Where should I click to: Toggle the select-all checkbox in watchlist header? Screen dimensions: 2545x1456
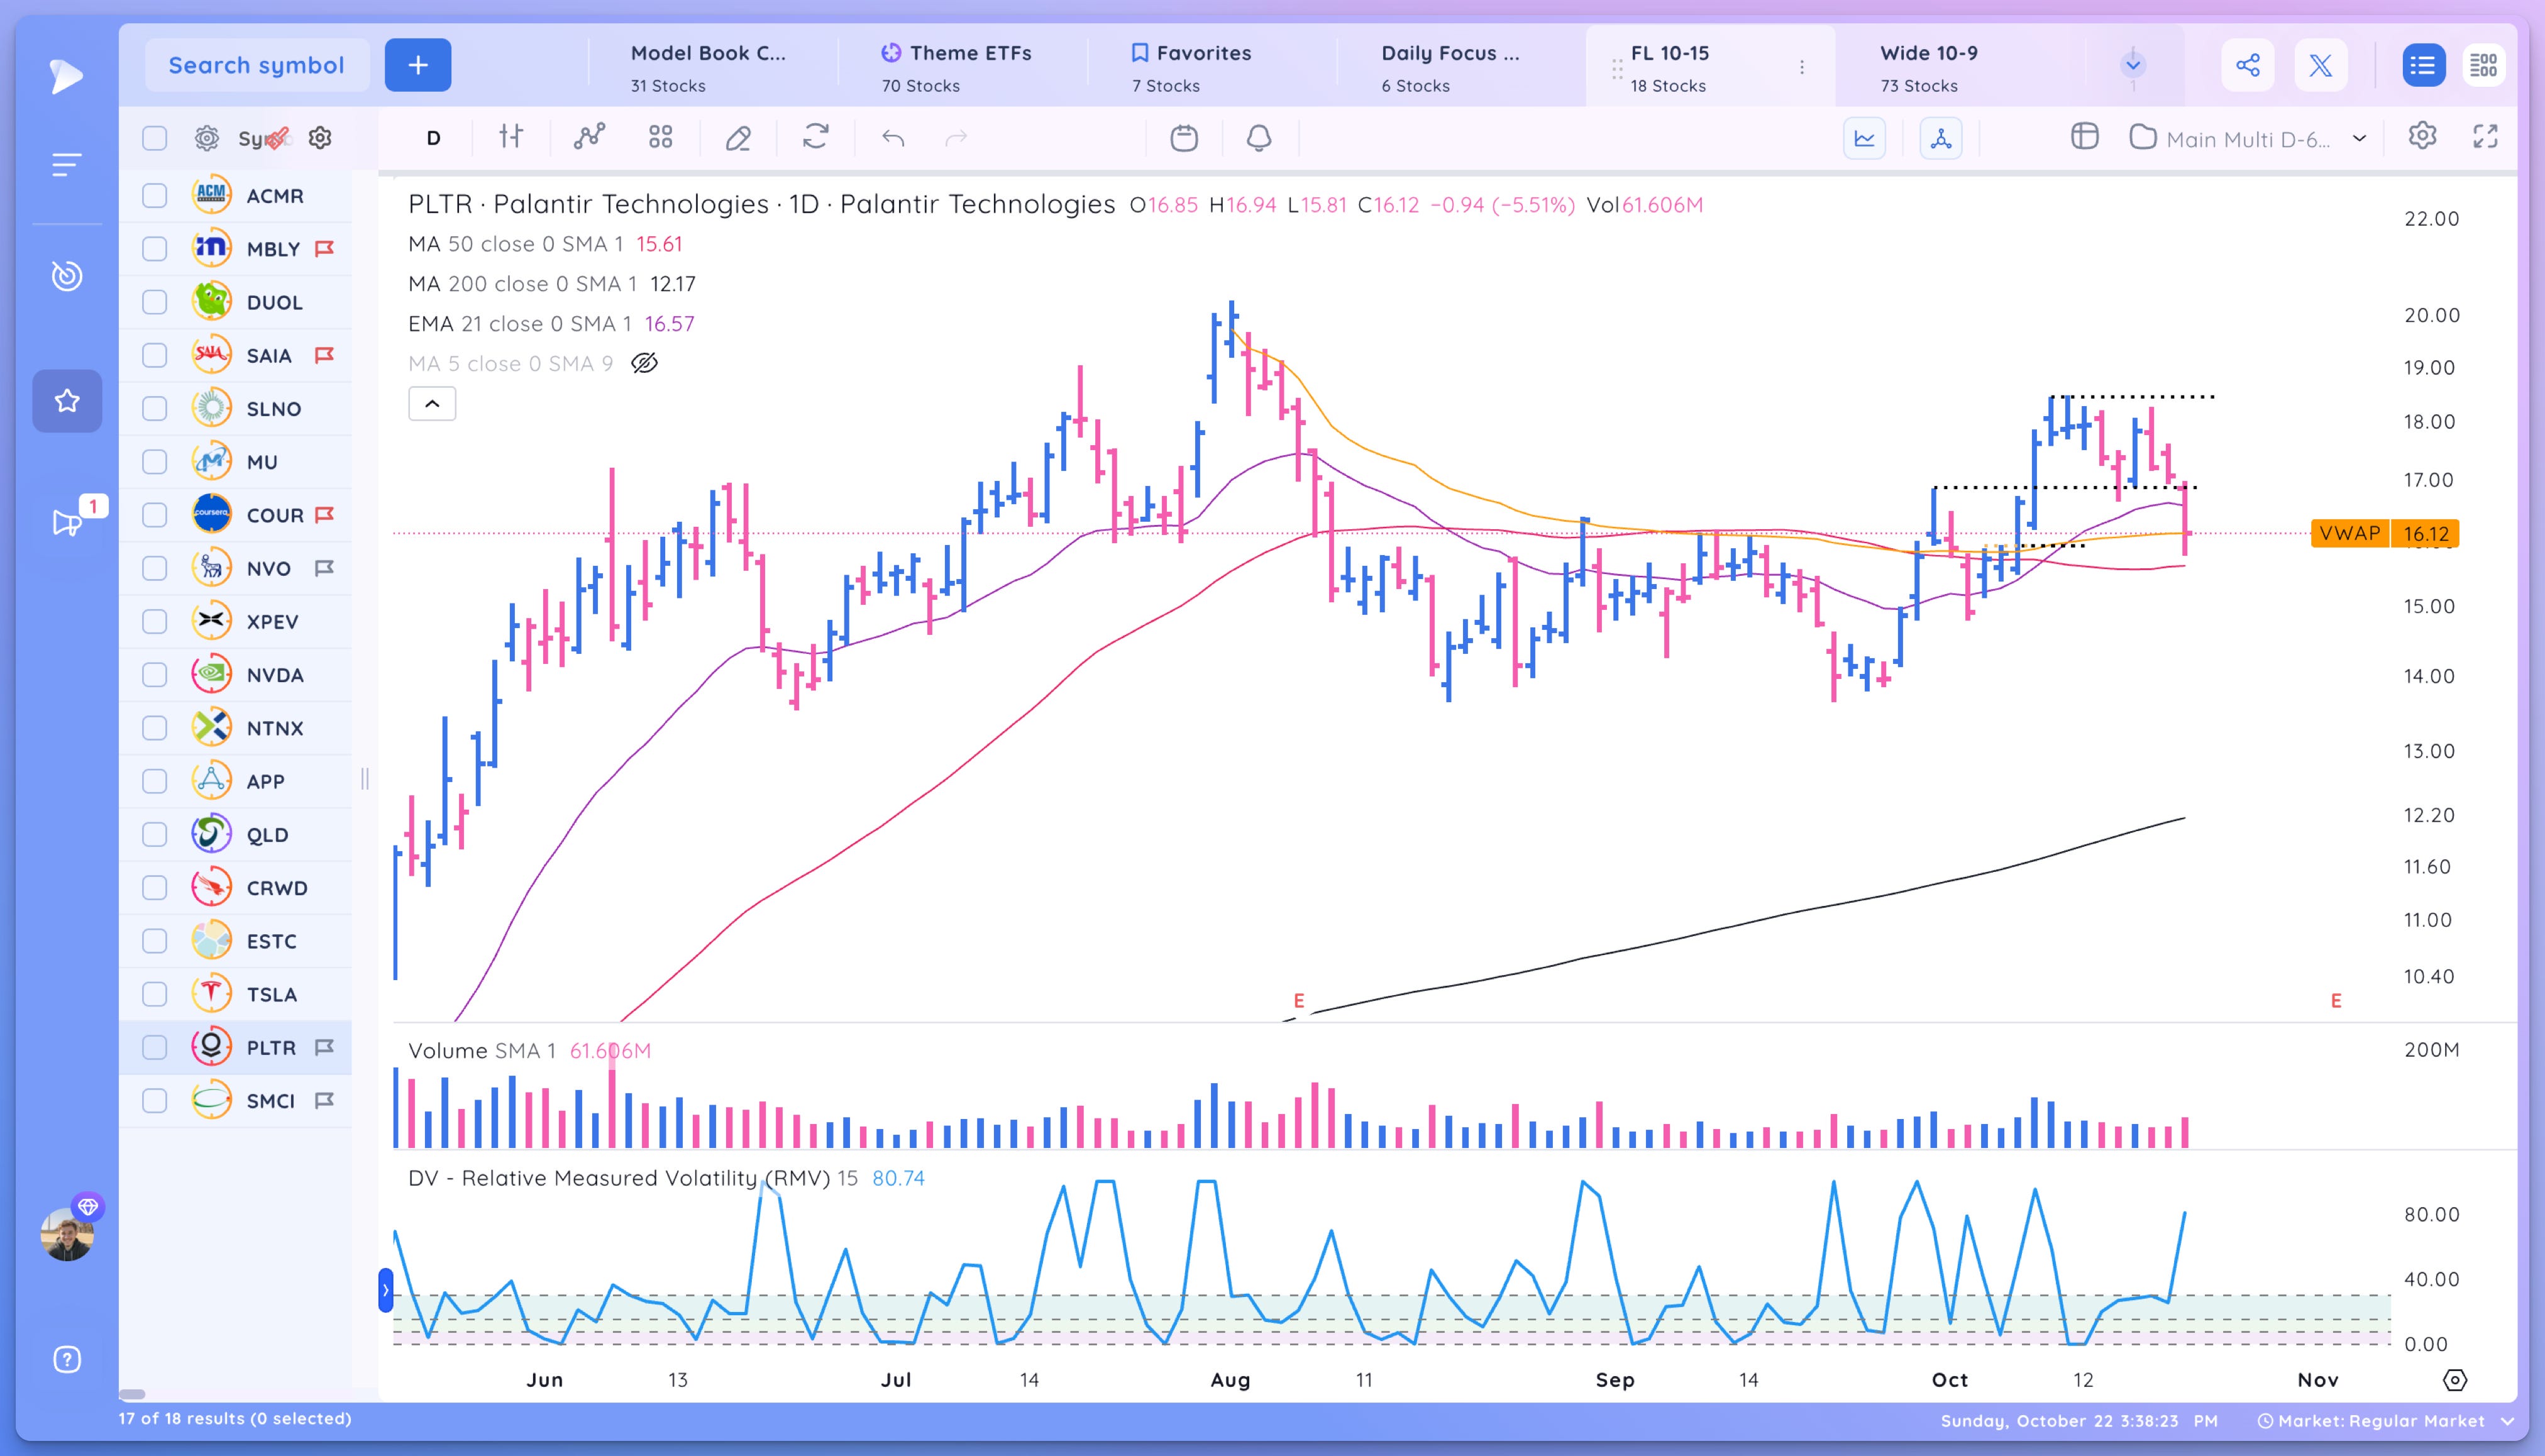click(x=154, y=138)
